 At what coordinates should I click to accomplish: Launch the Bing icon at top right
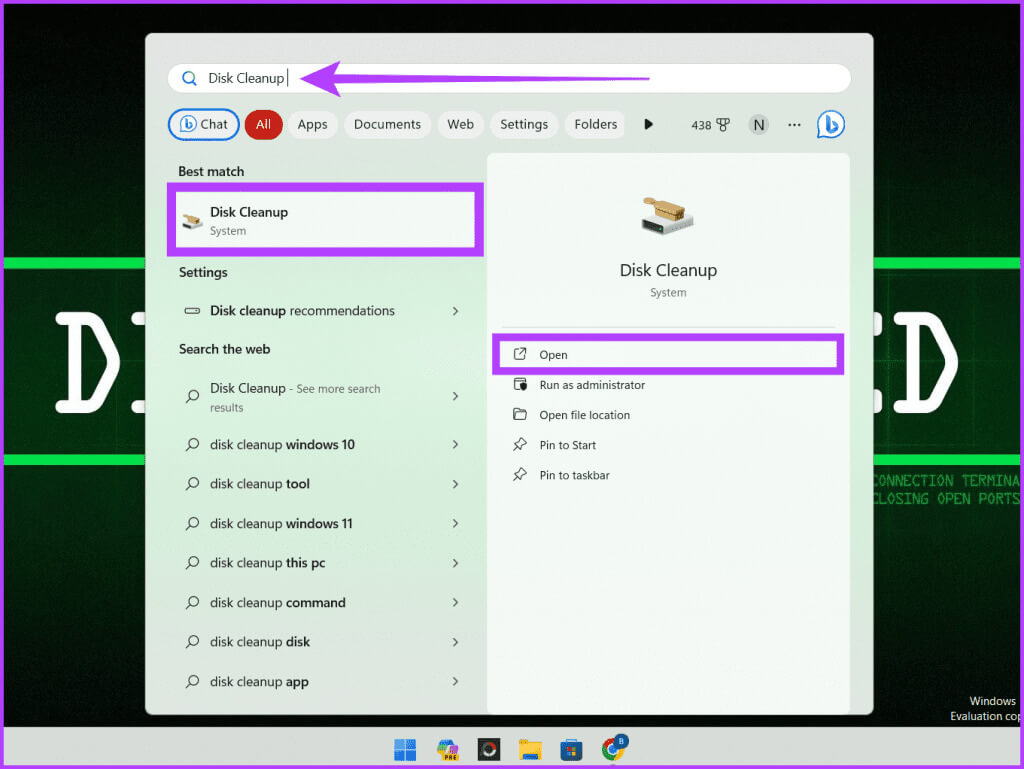[x=831, y=124]
